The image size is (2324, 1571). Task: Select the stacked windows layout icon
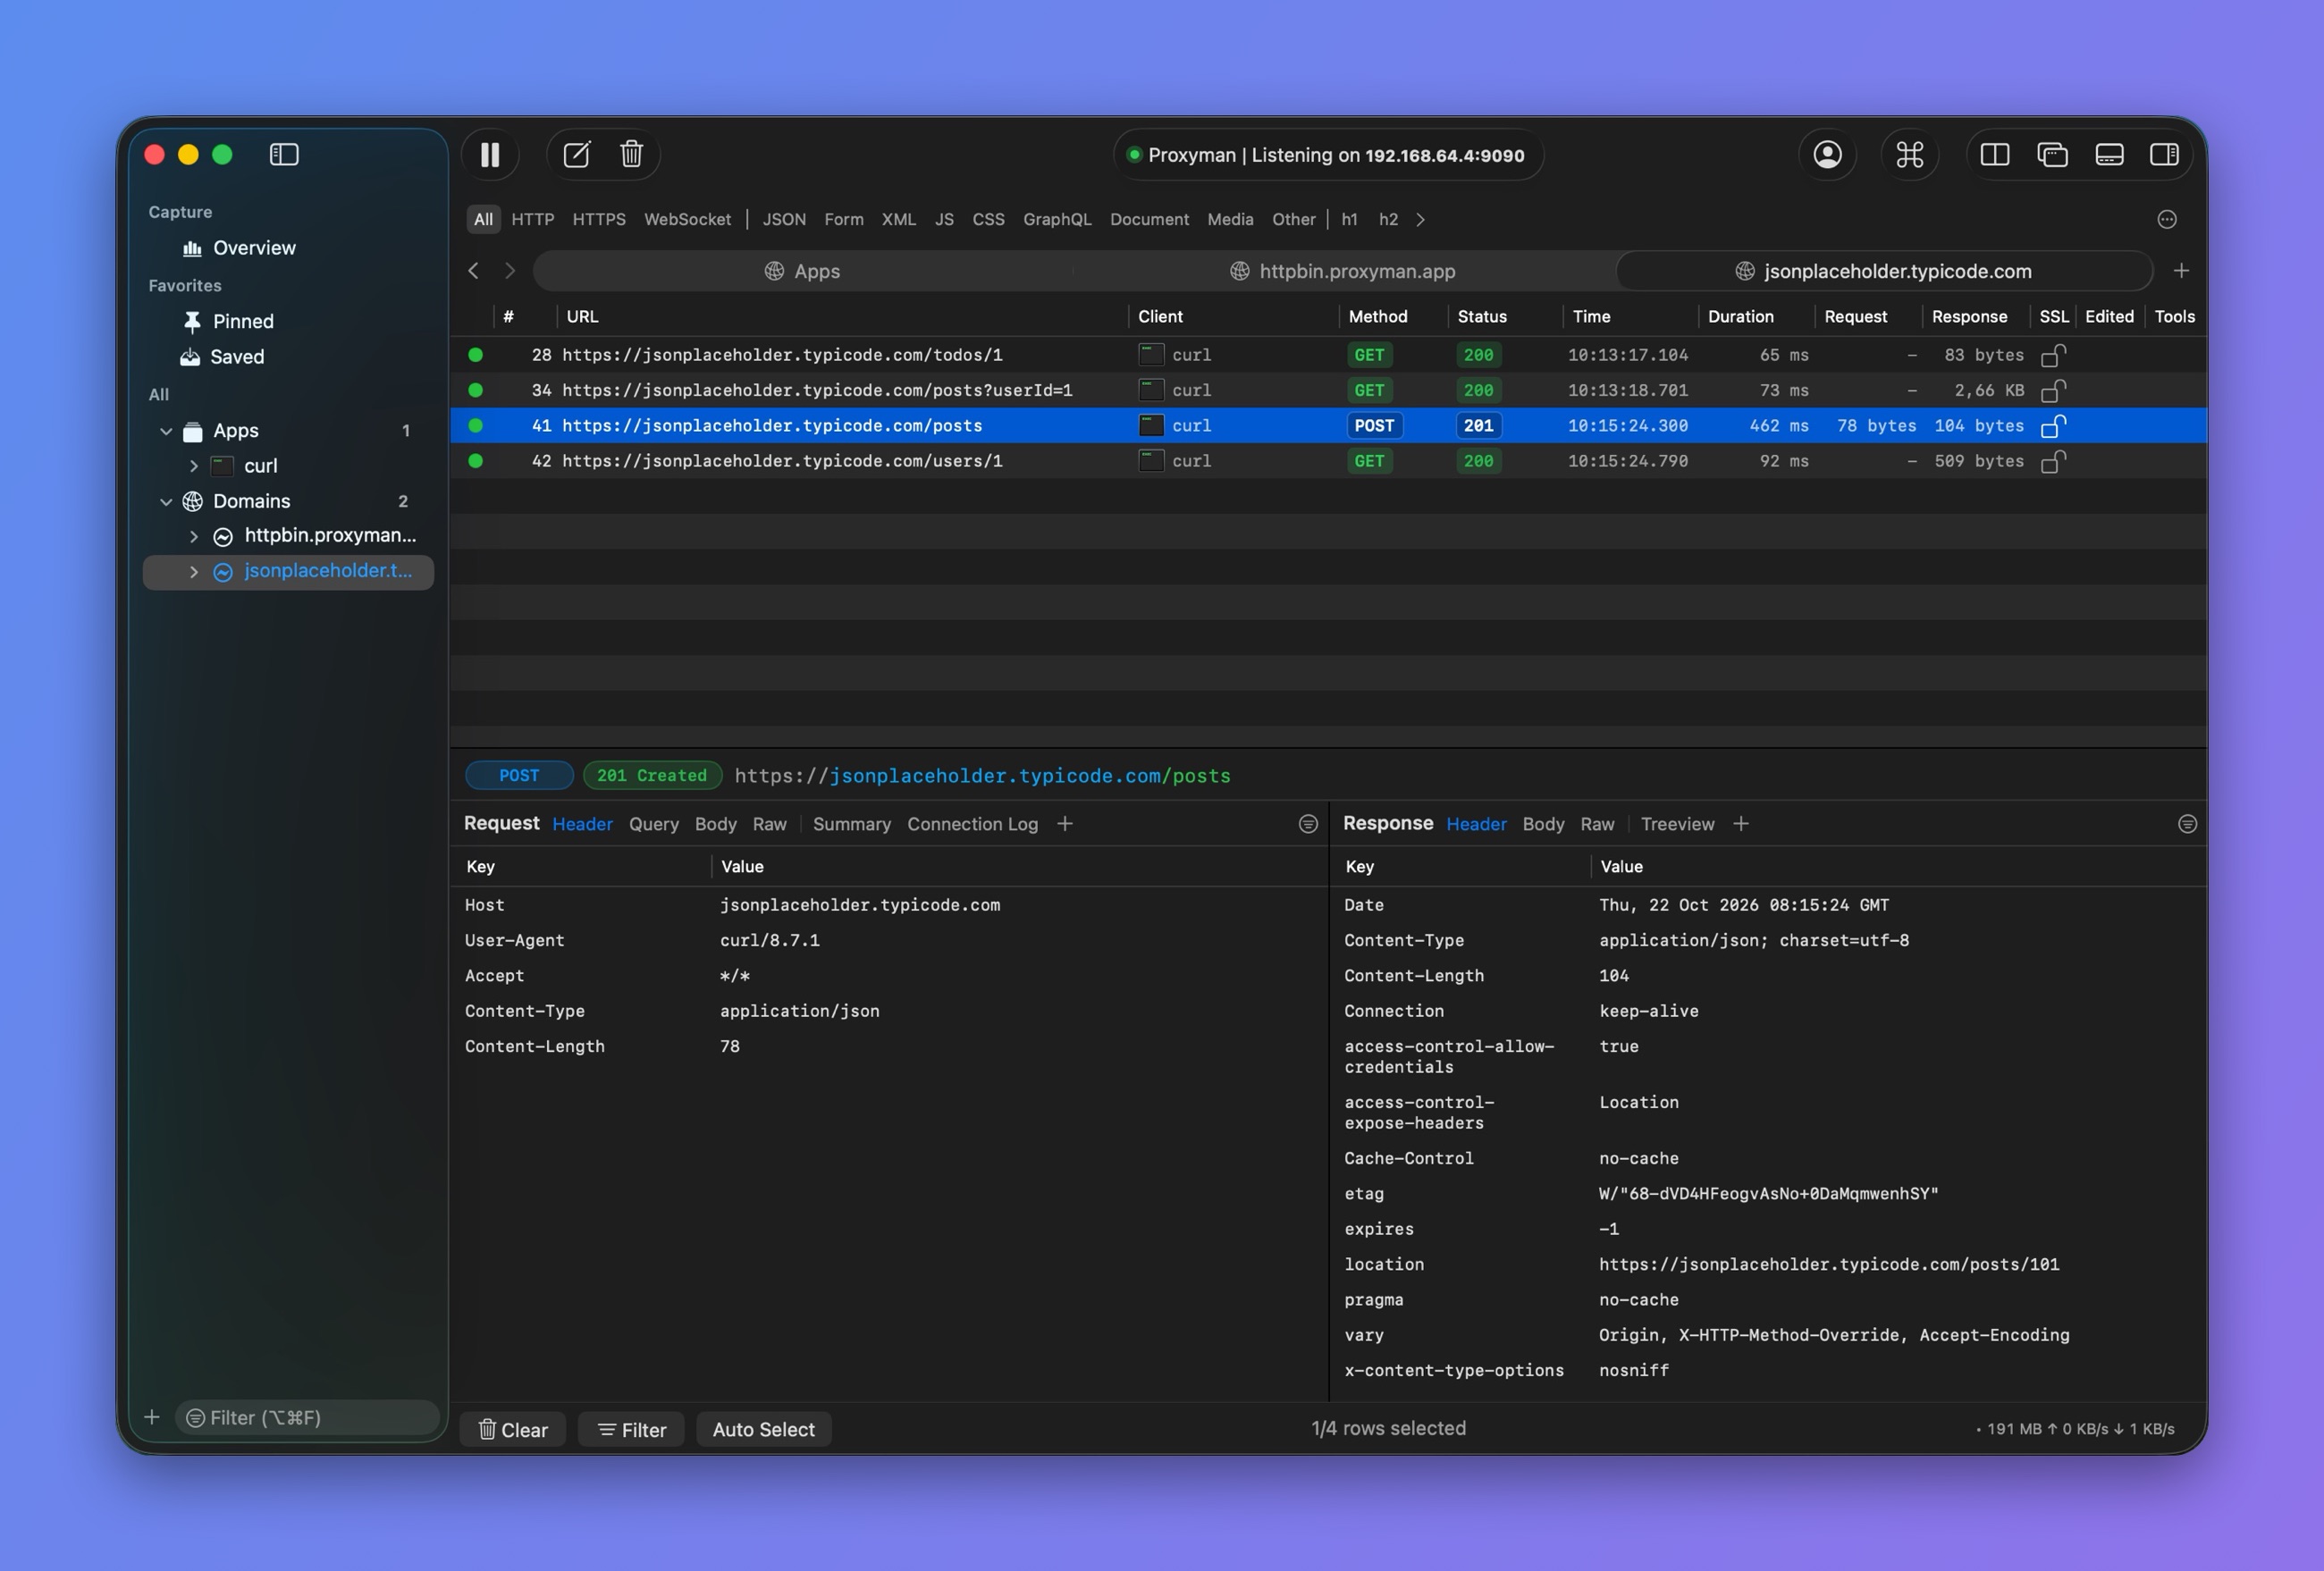pos(2052,155)
